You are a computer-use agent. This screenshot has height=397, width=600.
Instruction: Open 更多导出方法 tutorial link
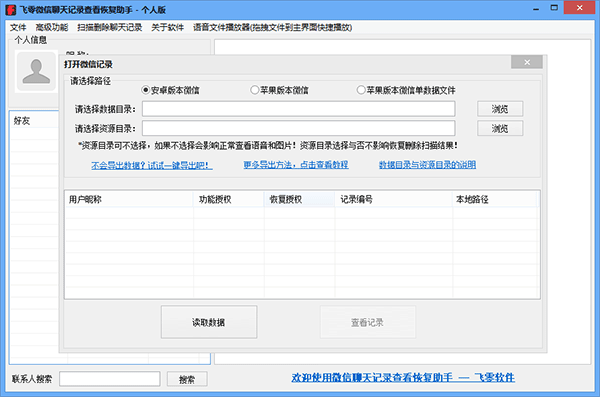[x=296, y=165]
